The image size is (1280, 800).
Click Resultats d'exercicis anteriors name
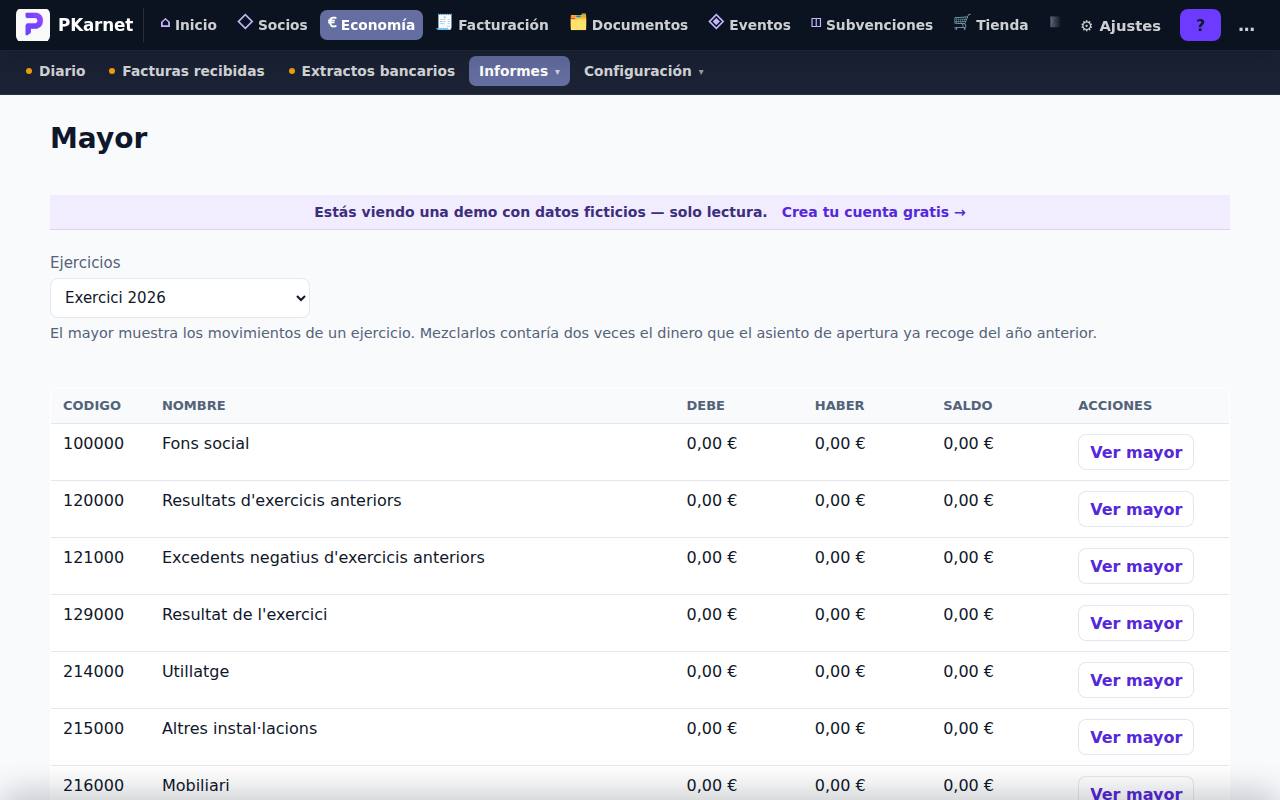coord(282,500)
